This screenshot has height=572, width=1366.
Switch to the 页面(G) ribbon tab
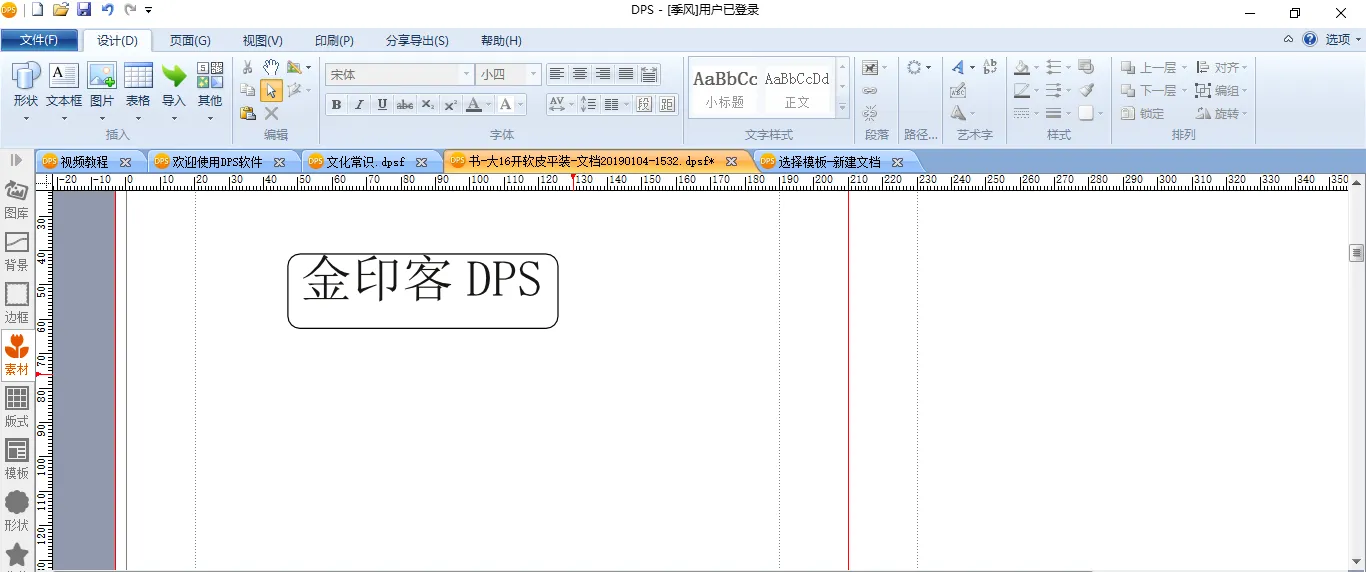(190, 41)
